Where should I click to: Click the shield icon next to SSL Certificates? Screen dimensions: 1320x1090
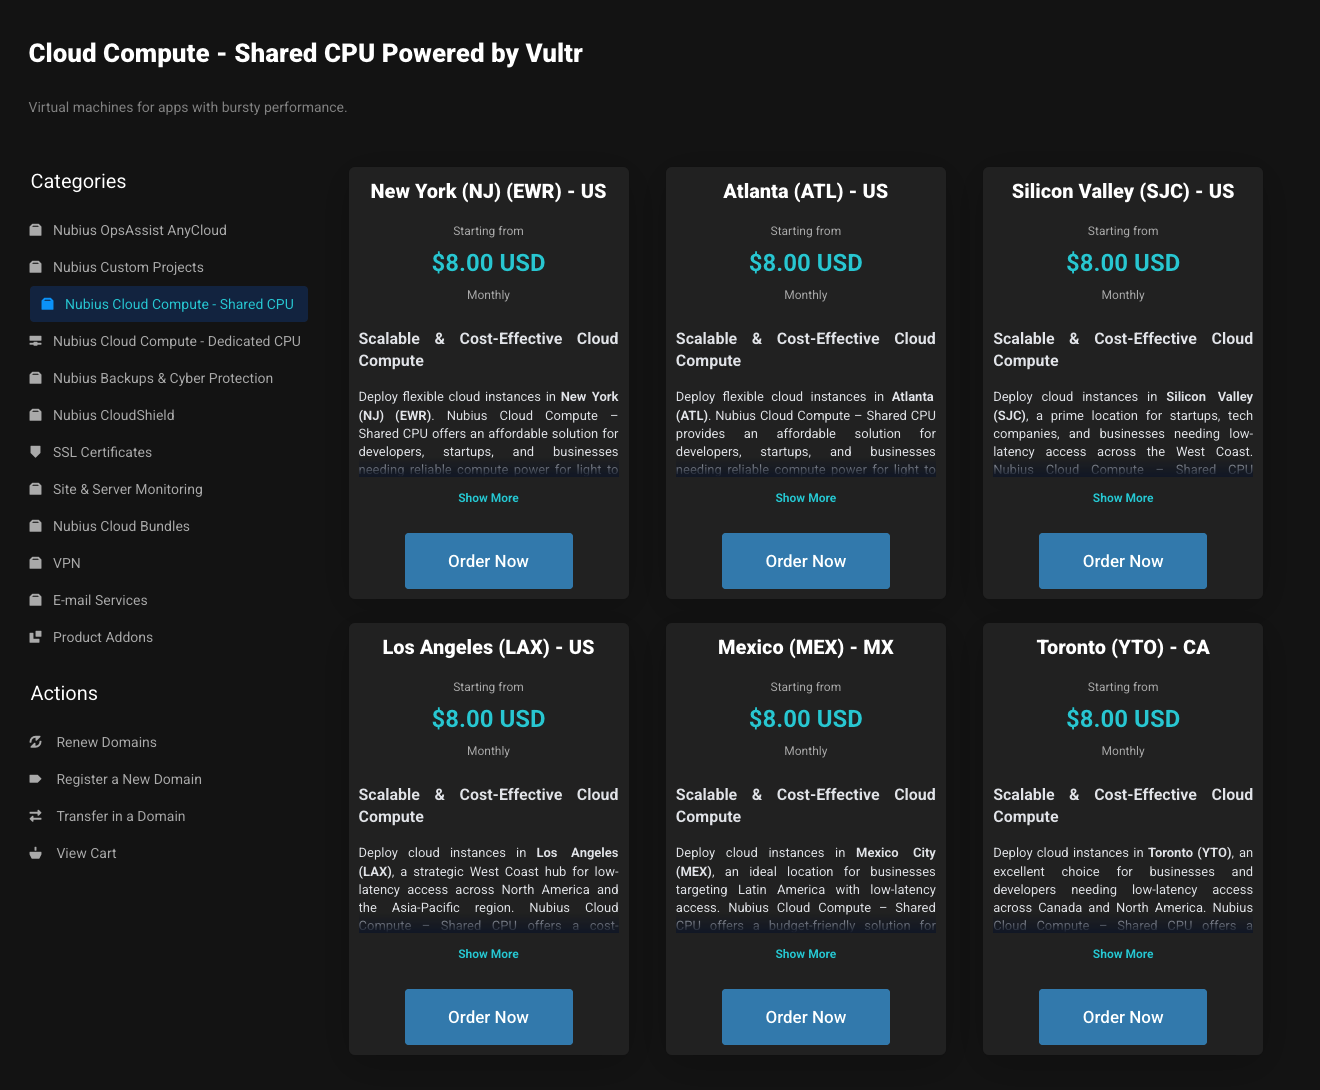click(x=36, y=452)
